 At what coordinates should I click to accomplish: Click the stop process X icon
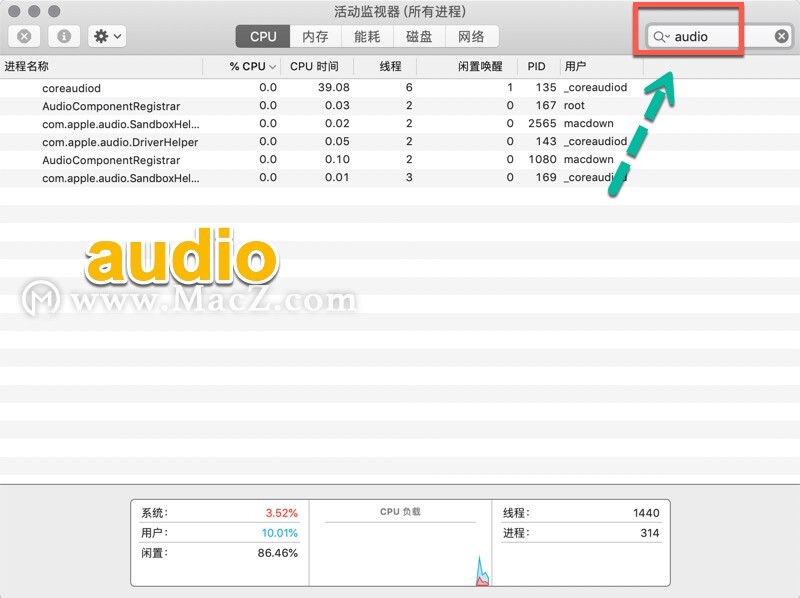(x=24, y=36)
